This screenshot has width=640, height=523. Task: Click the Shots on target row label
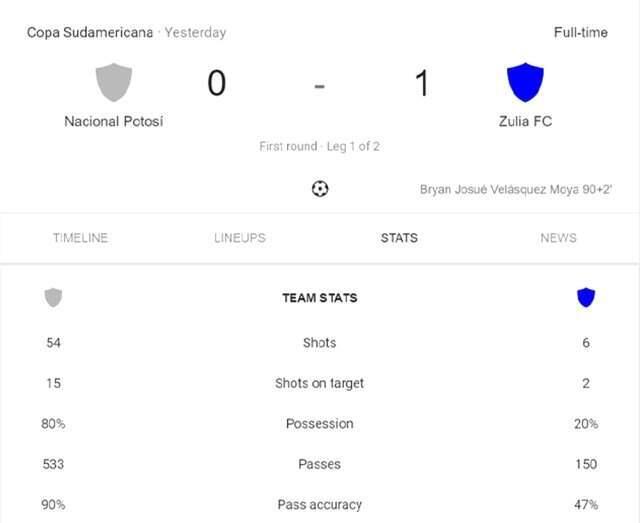(x=320, y=383)
